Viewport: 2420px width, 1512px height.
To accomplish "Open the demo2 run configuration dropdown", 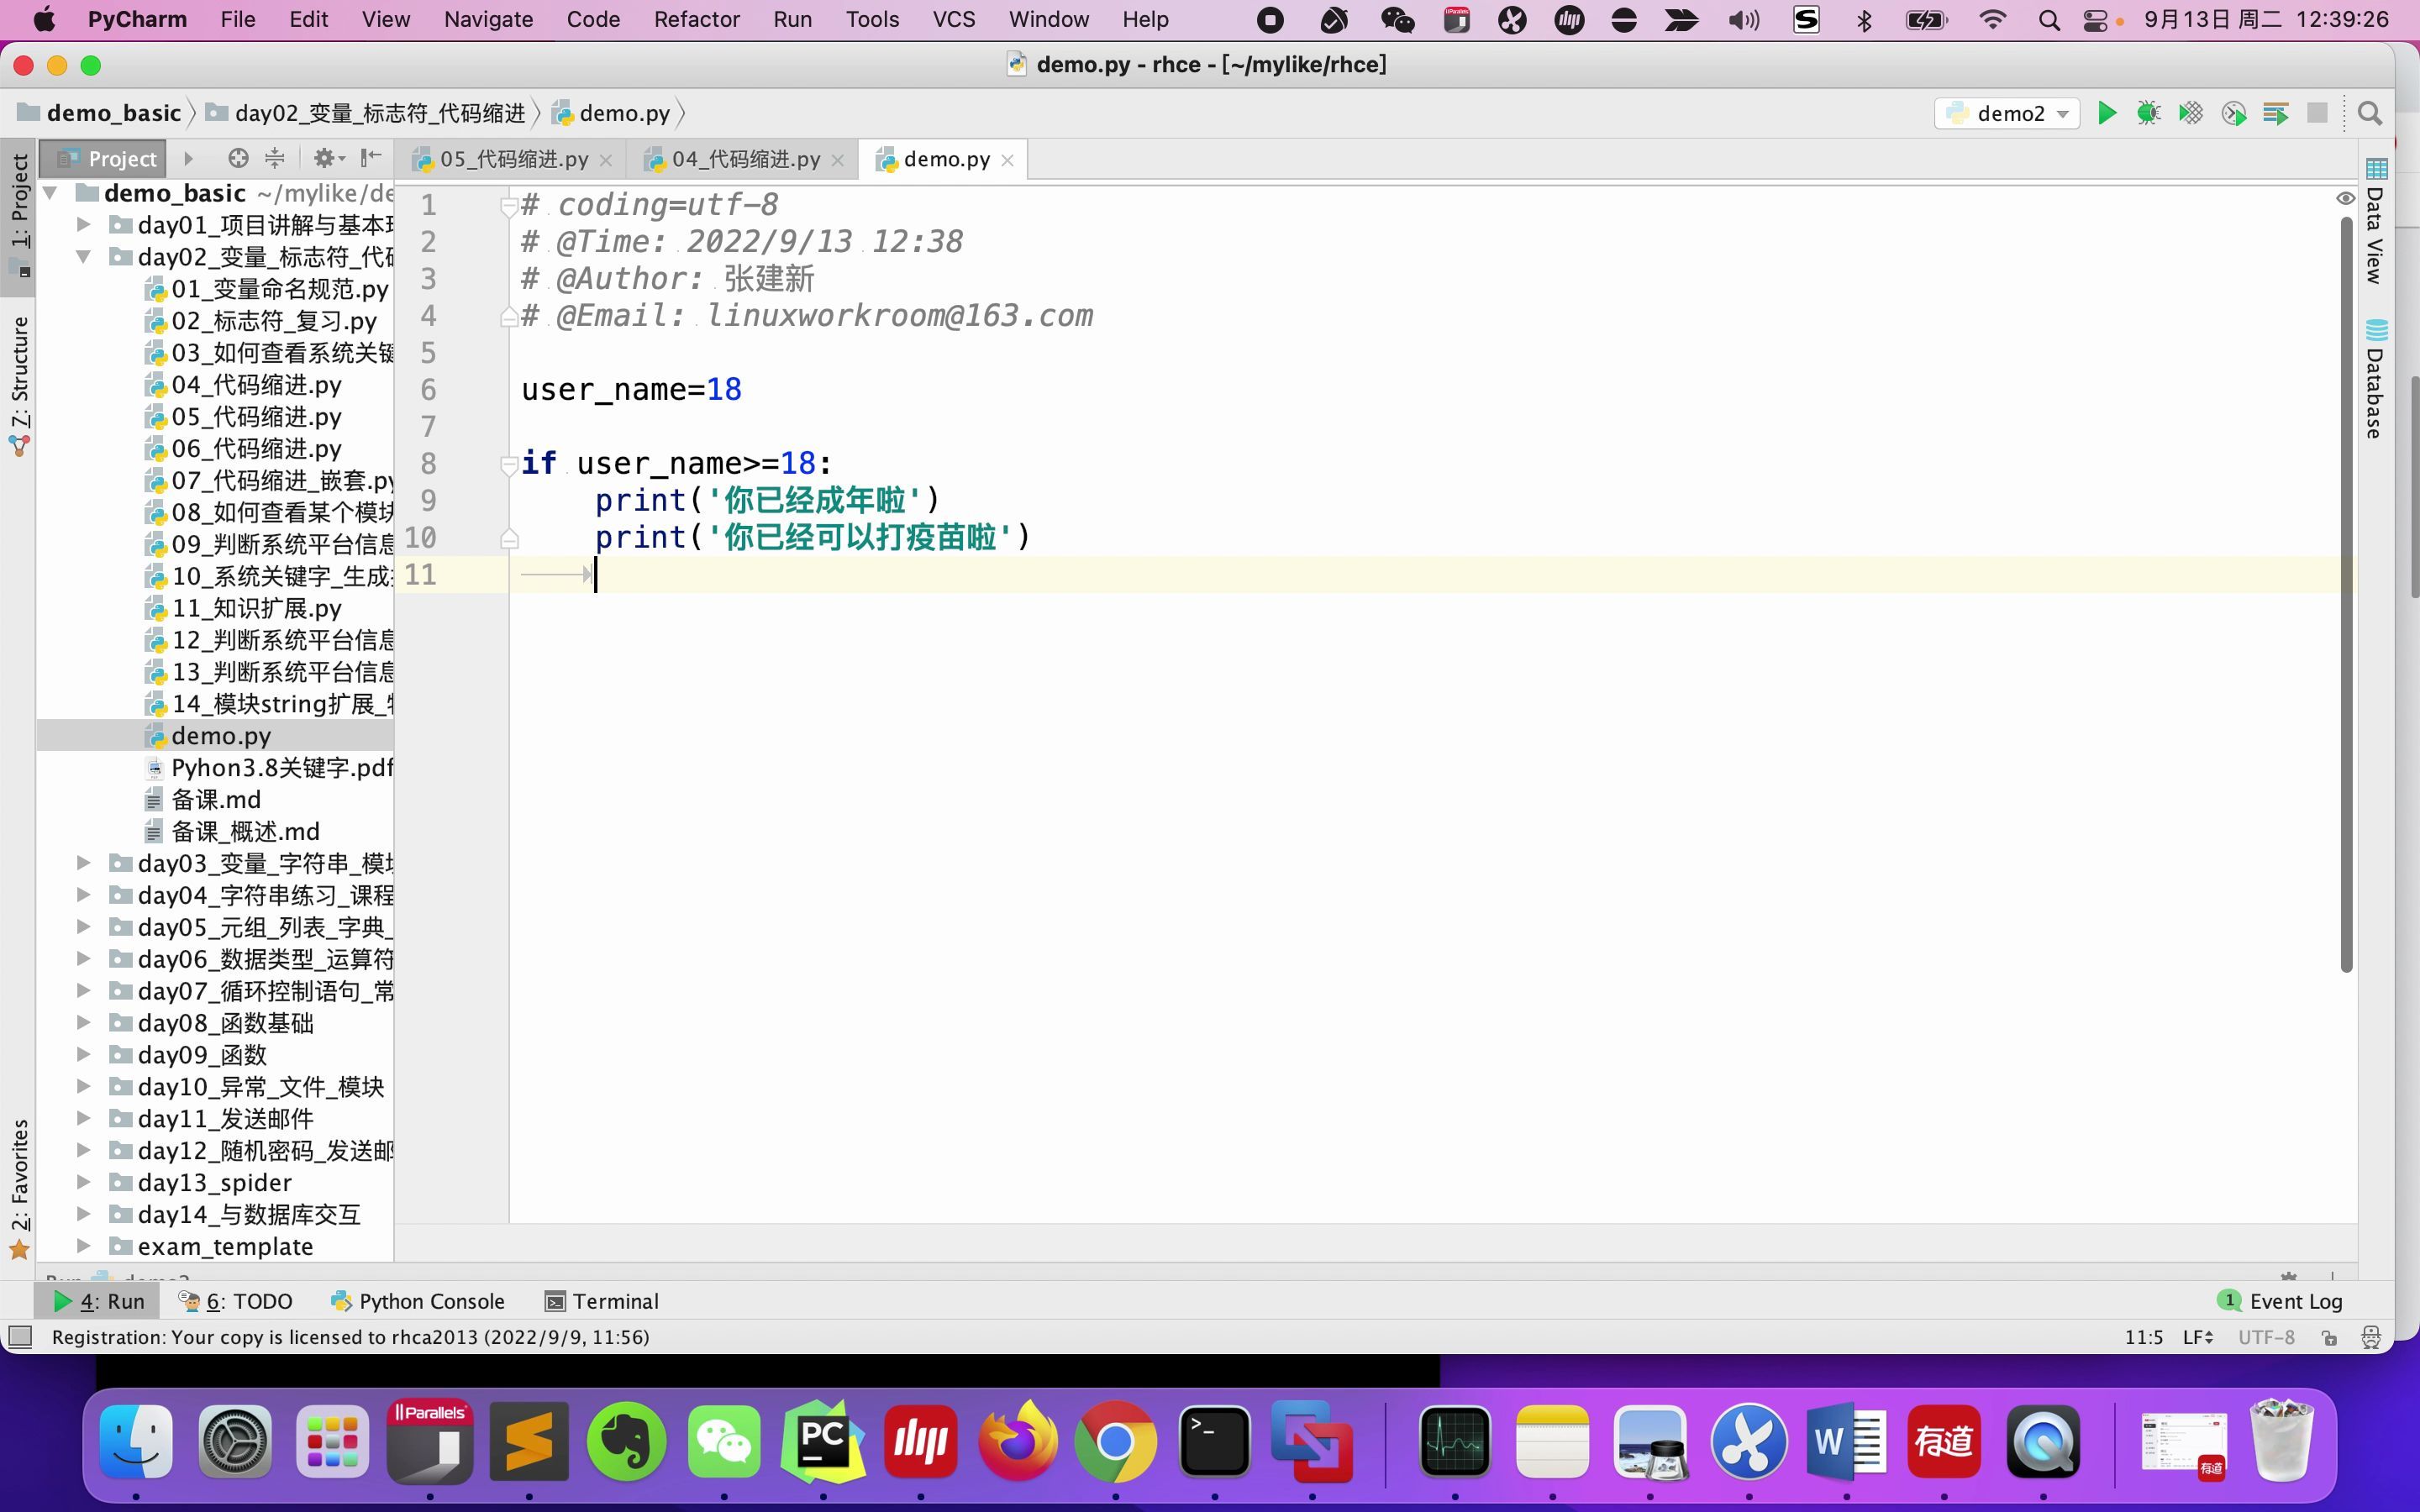I will click(x=2006, y=113).
